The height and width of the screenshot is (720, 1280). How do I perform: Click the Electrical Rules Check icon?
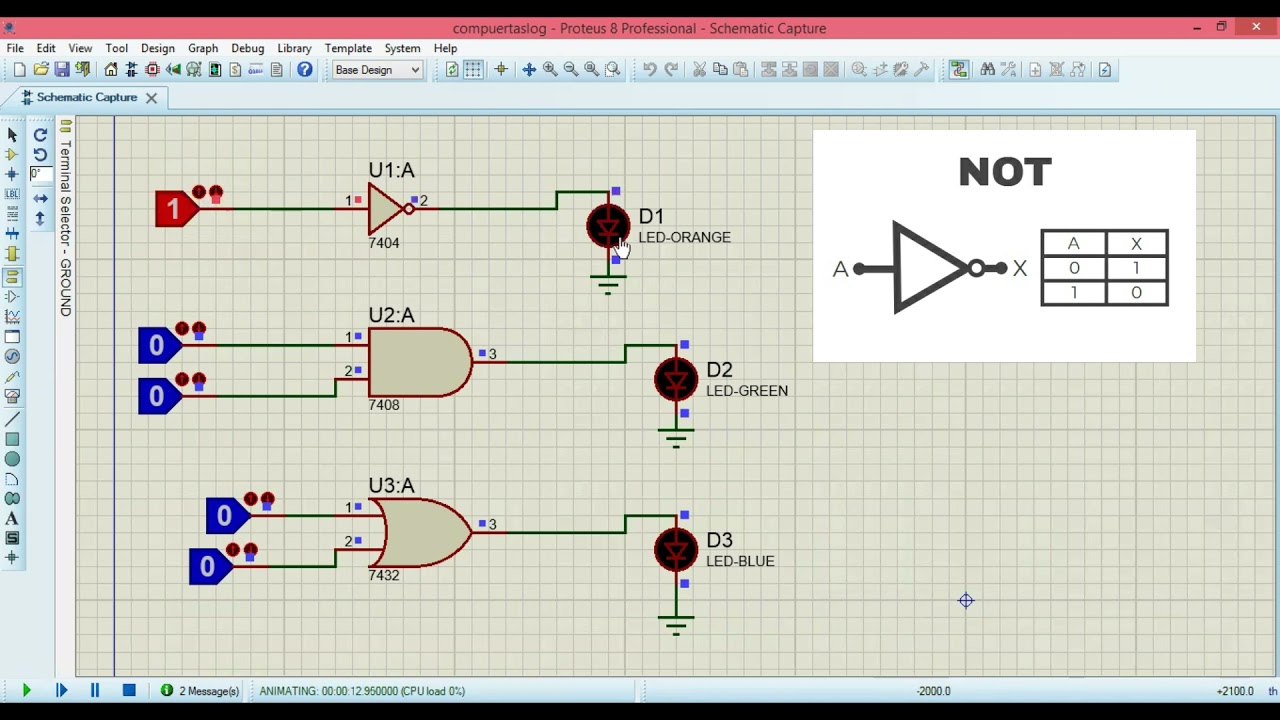coord(1104,69)
